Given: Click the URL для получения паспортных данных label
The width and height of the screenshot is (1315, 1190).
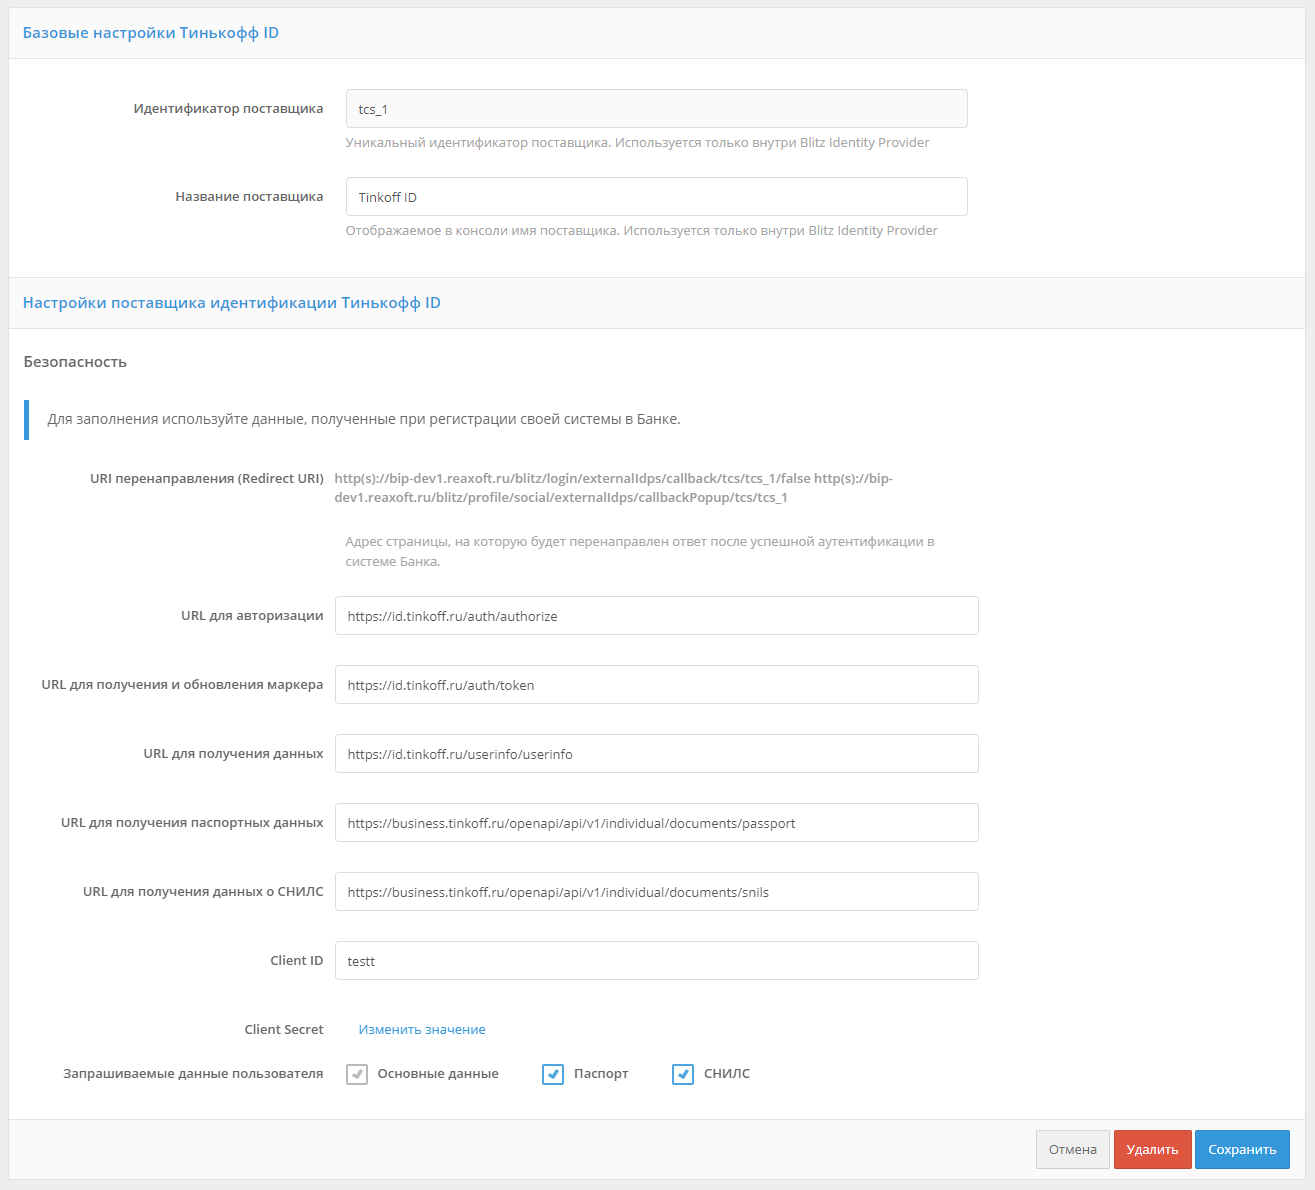Looking at the screenshot, I should (x=192, y=823).
